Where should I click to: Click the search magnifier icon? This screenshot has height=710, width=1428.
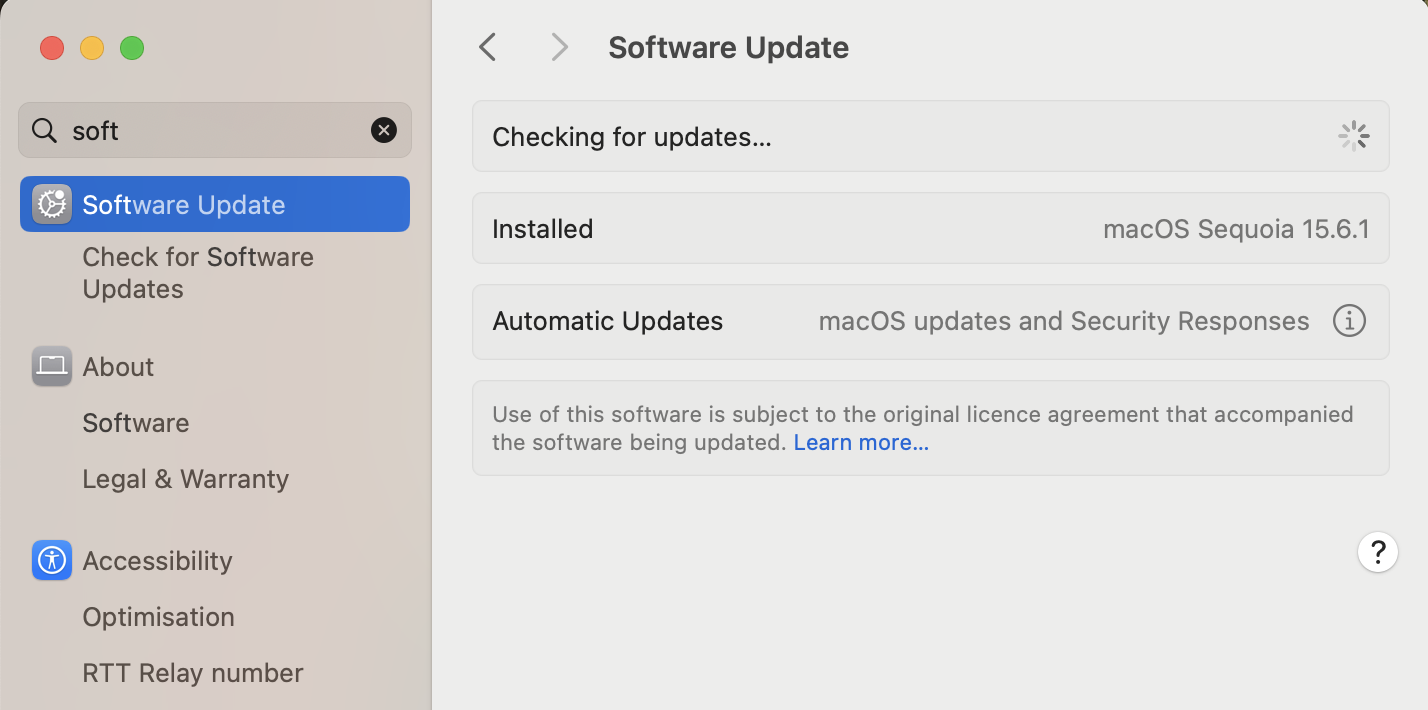tap(44, 130)
